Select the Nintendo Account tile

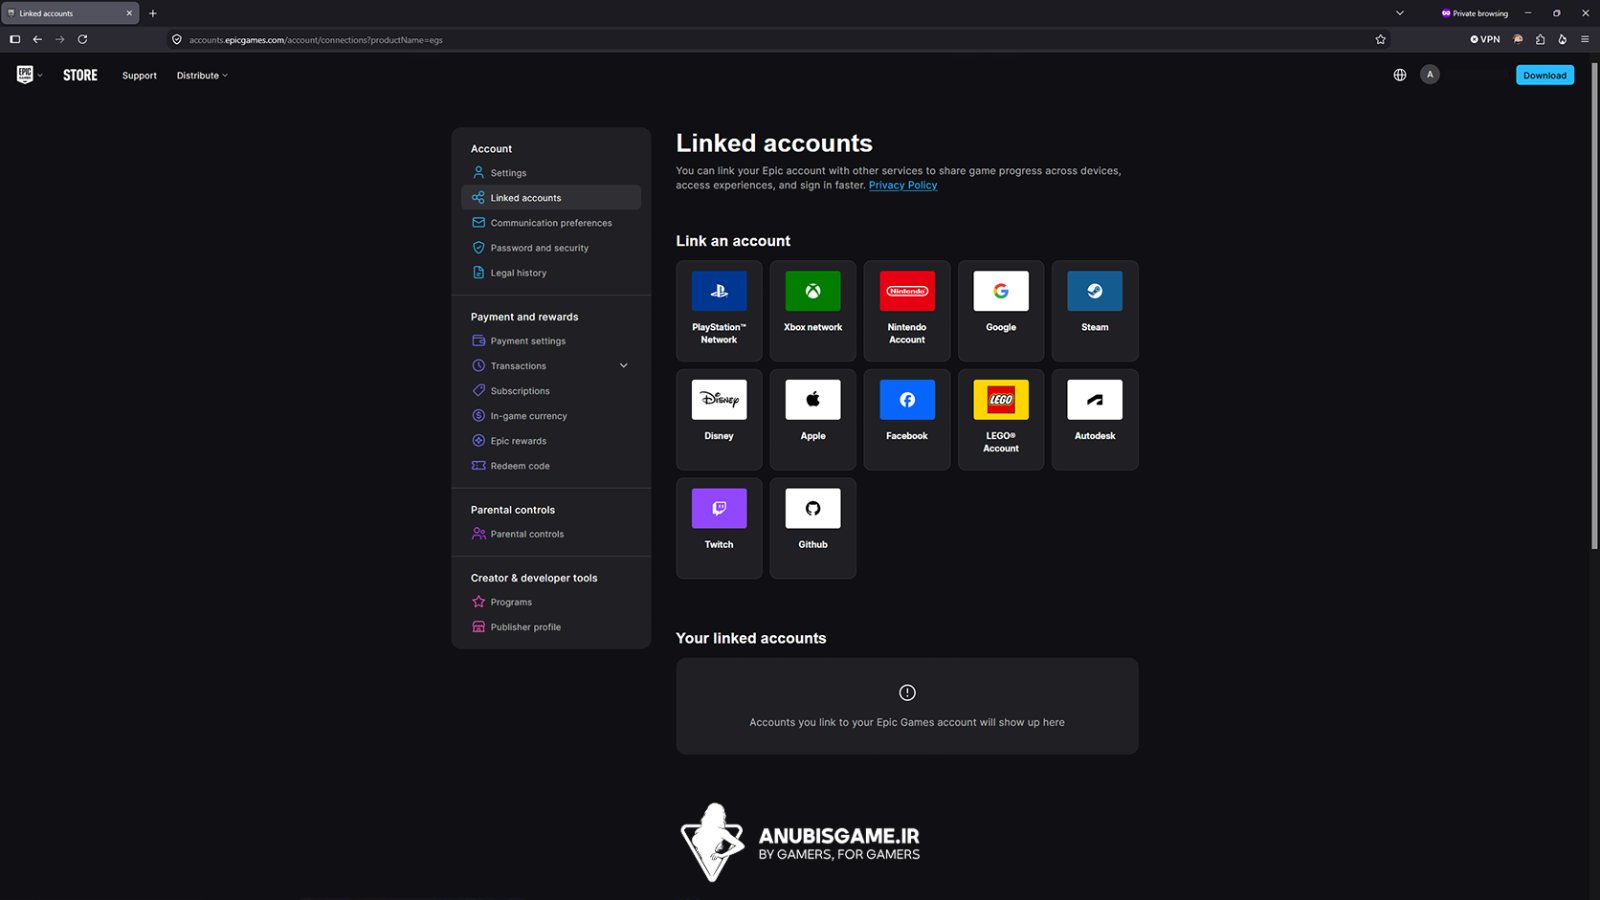pyautogui.click(x=907, y=311)
